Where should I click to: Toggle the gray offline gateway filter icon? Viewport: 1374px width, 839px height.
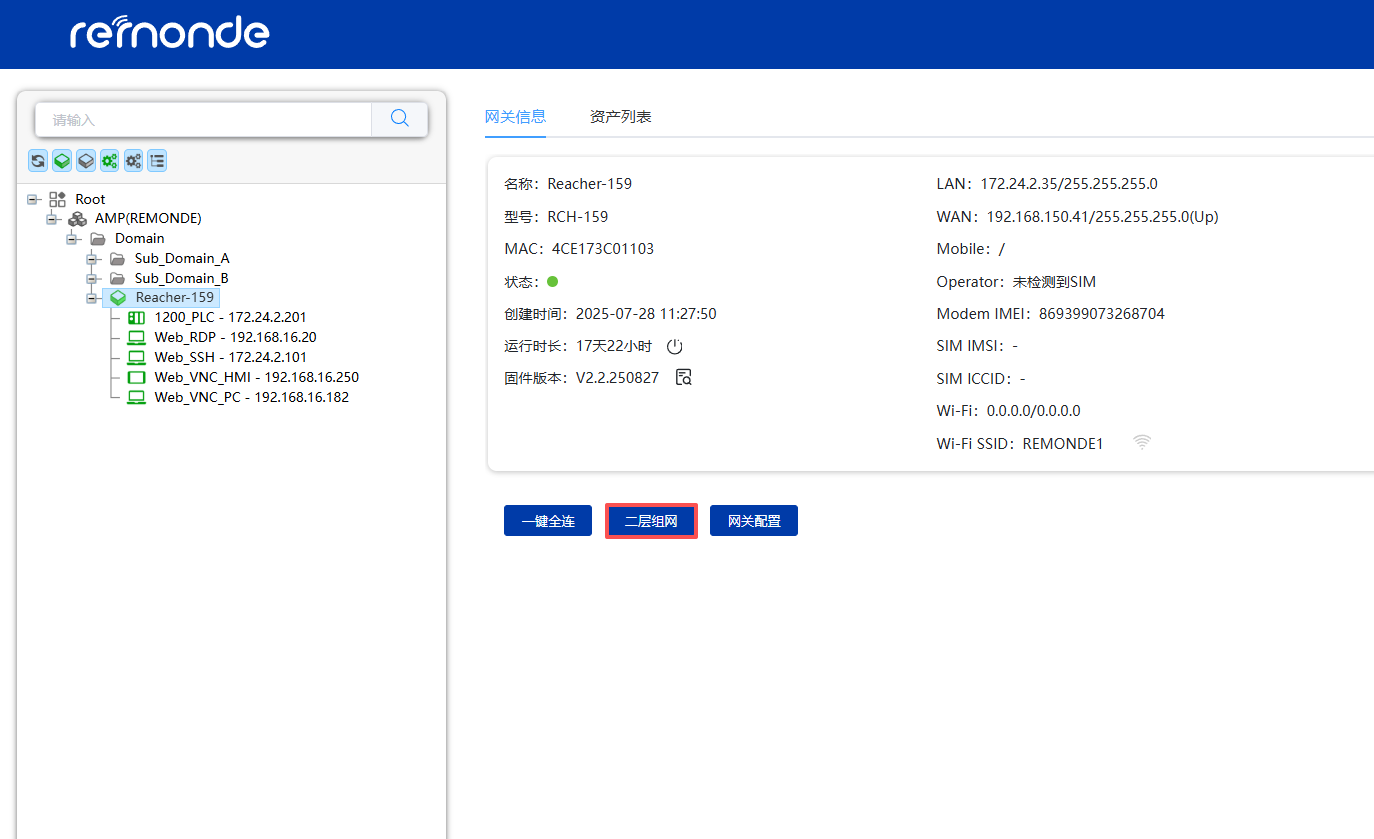(86, 160)
